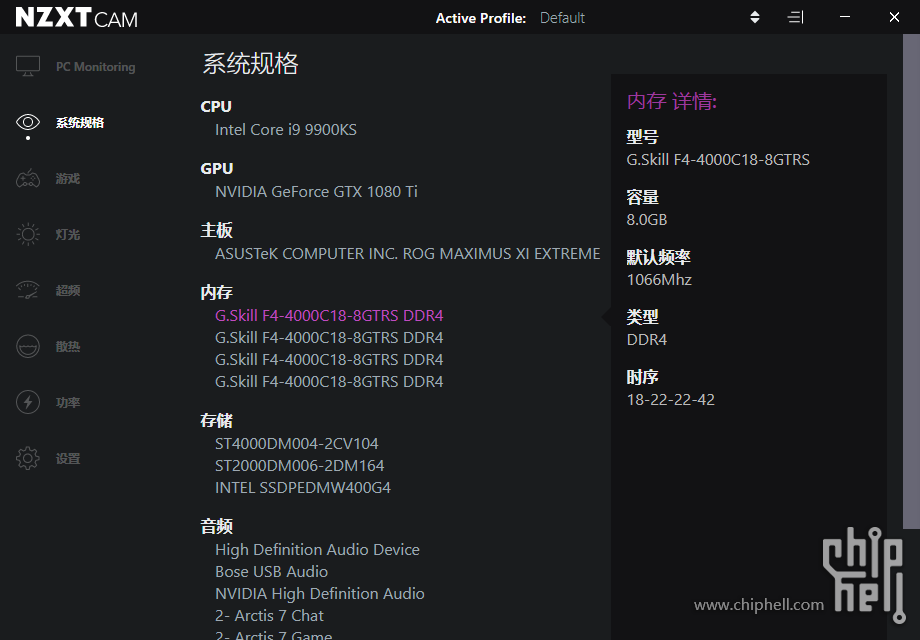
Task: Select 2- Arctis 7 Chat entry
Action: pyautogui.click(x=269, y=615)
